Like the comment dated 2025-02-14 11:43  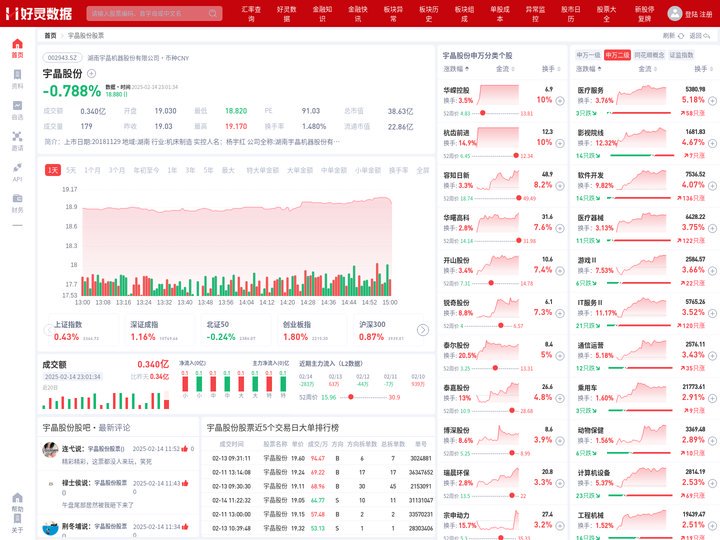[x=185, y=483]
